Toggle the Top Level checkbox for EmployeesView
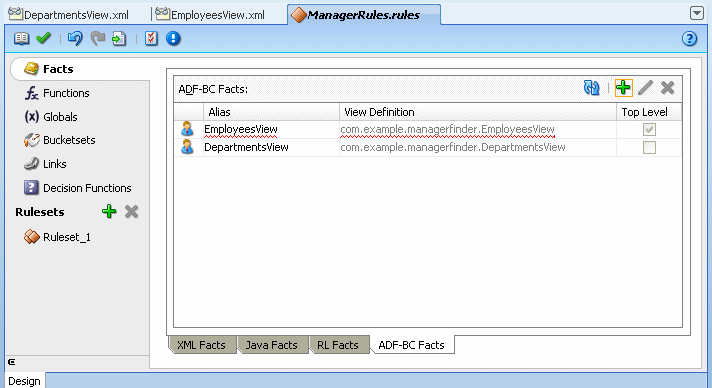This screenshot has width=712, height=388. point(649,129)
